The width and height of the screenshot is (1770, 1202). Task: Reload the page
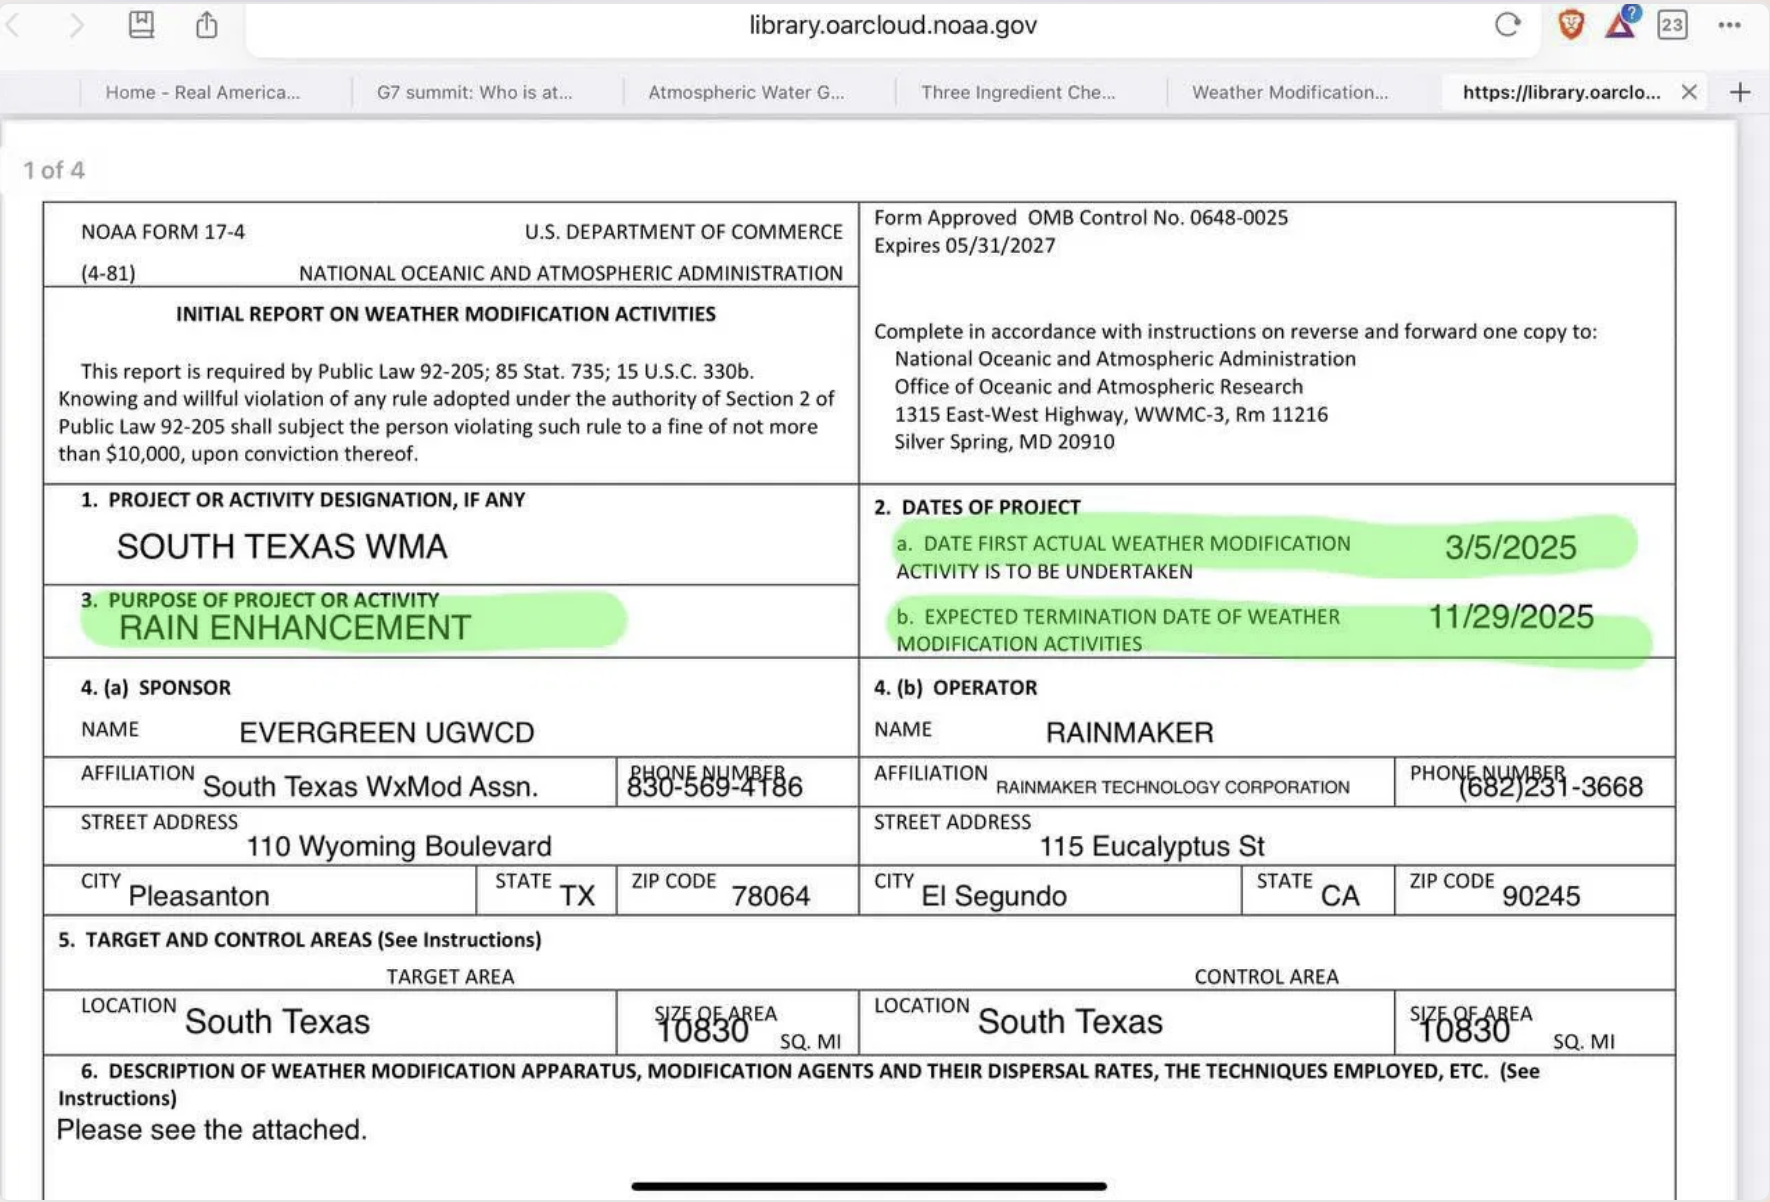click(x=1508, y=25)
